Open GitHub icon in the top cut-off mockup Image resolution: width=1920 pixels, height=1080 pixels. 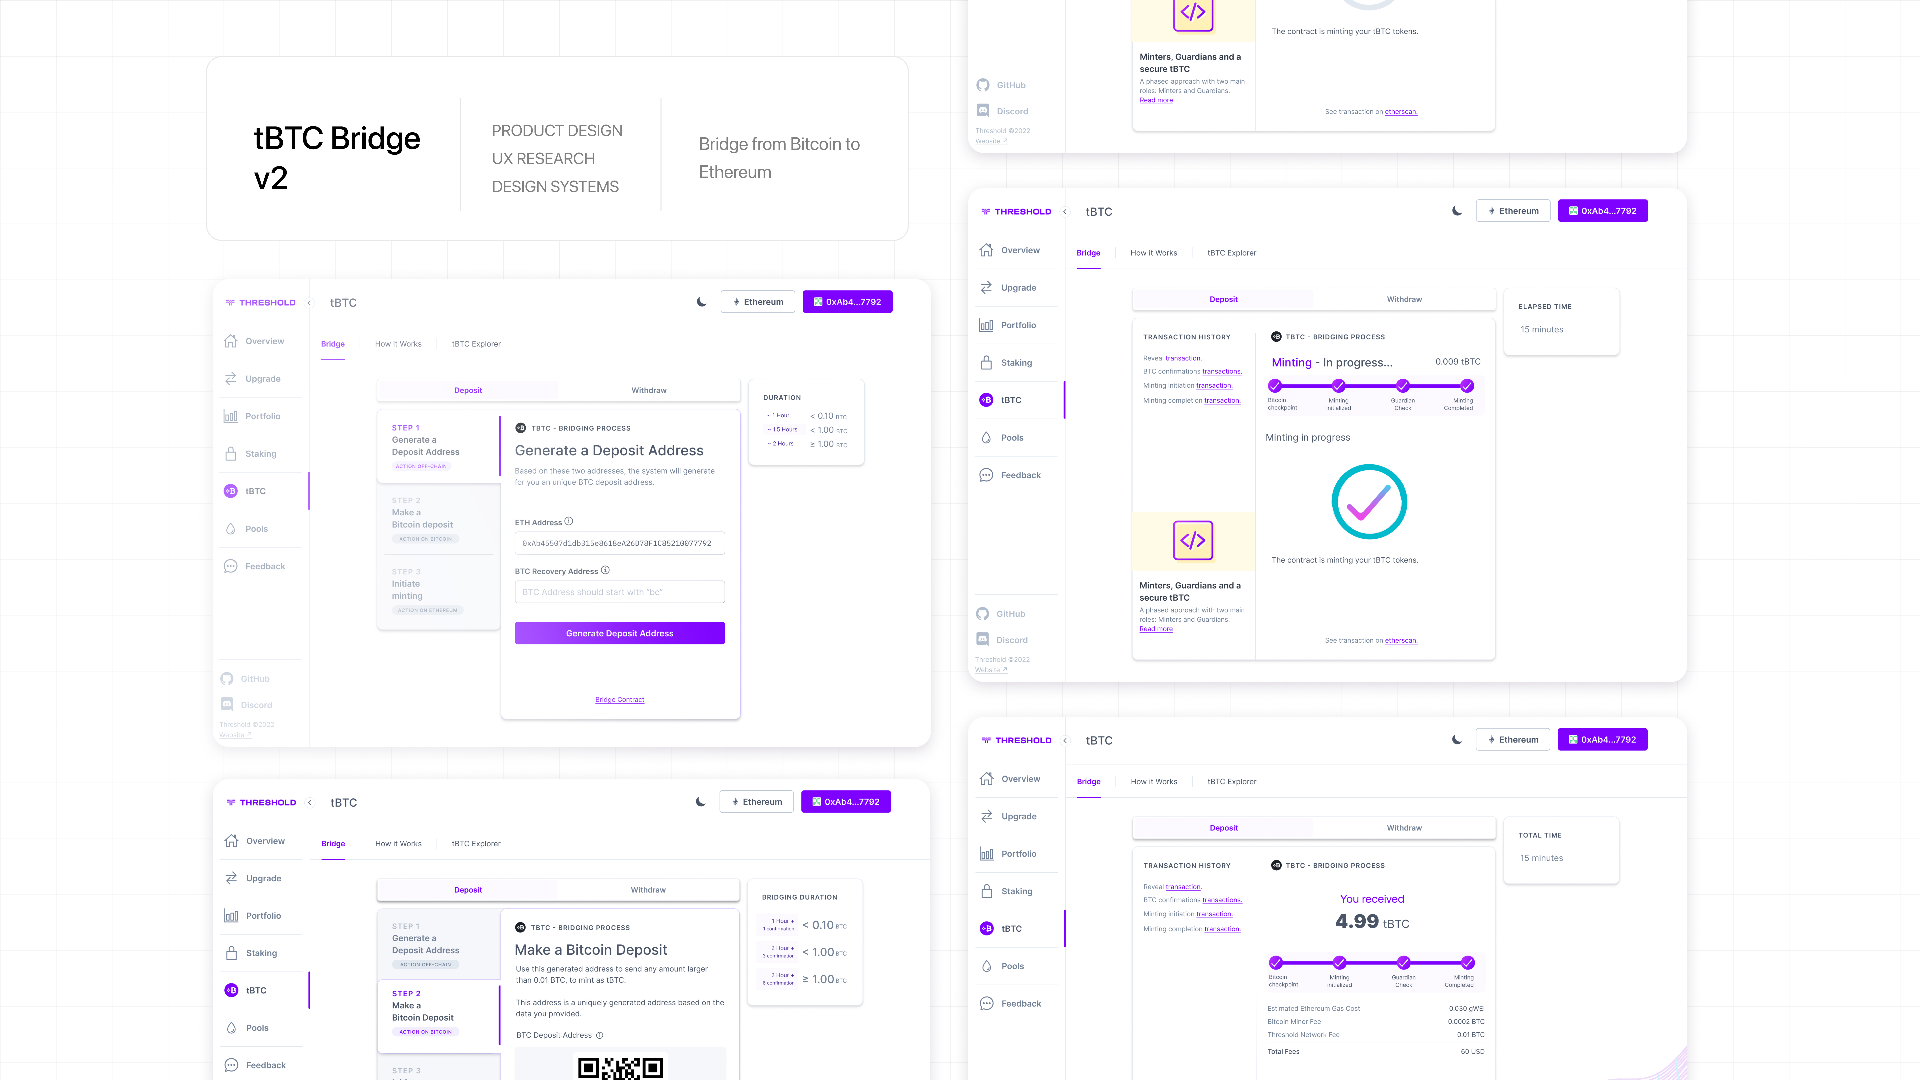pos(983,85)
